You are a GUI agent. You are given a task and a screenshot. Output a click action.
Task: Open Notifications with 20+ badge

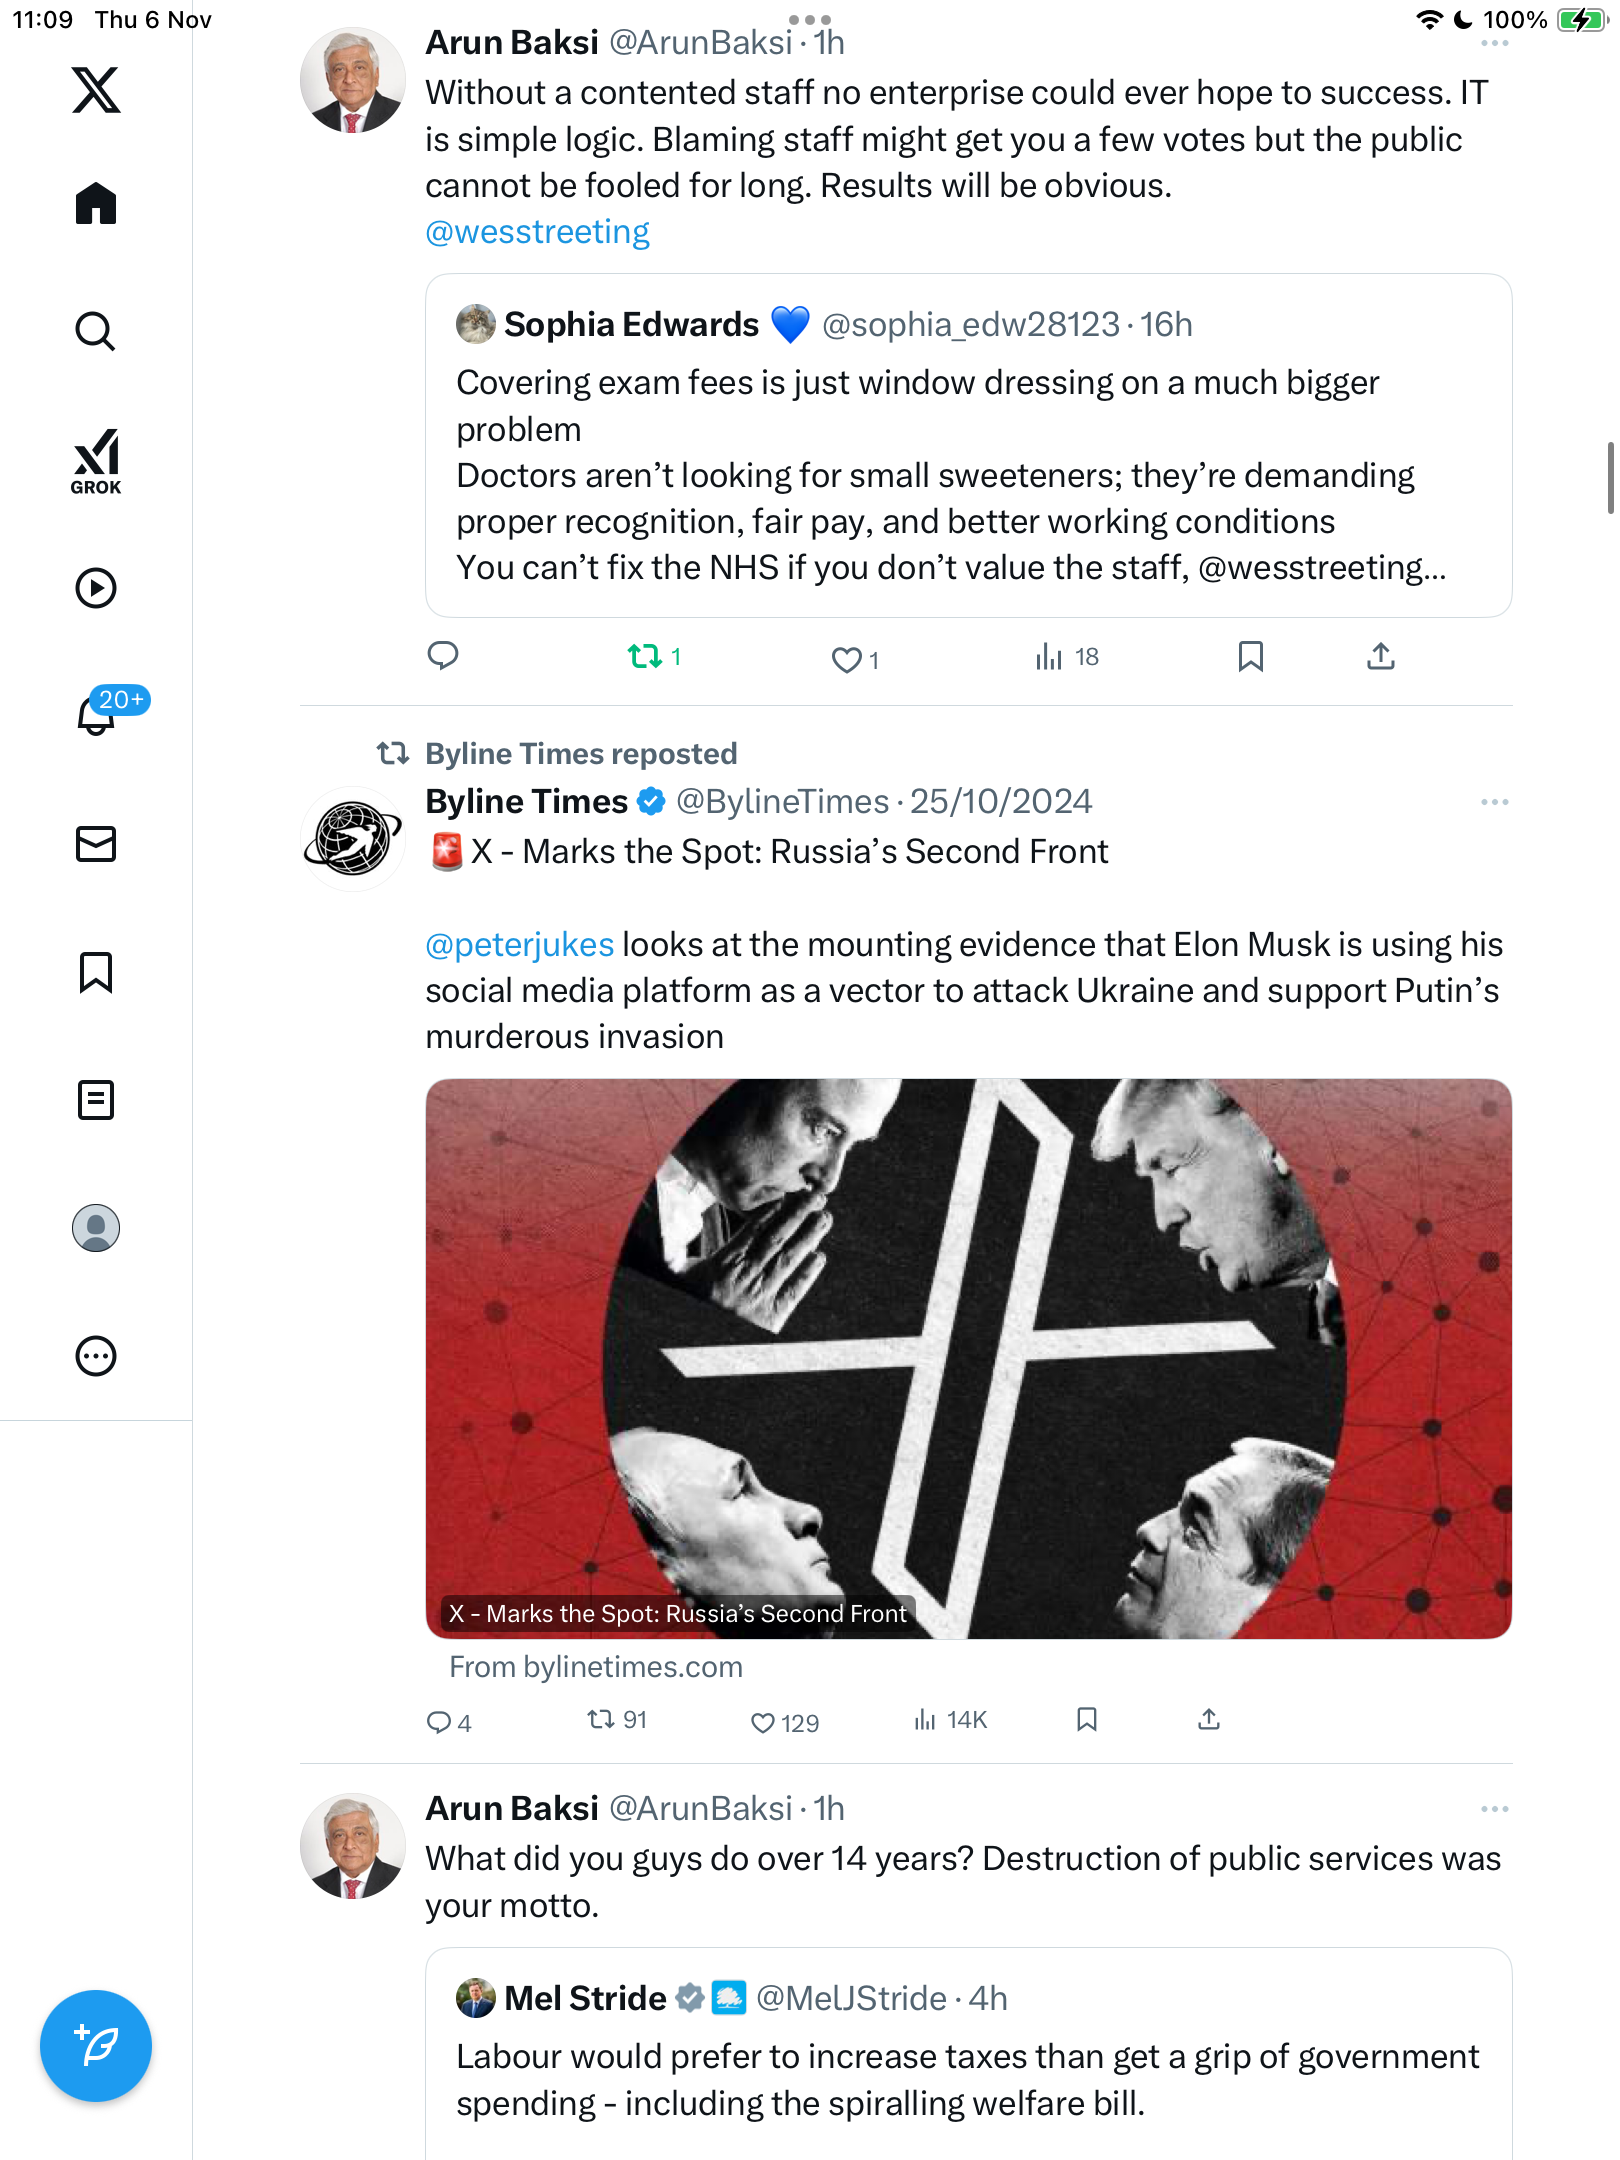coord(98,714)
